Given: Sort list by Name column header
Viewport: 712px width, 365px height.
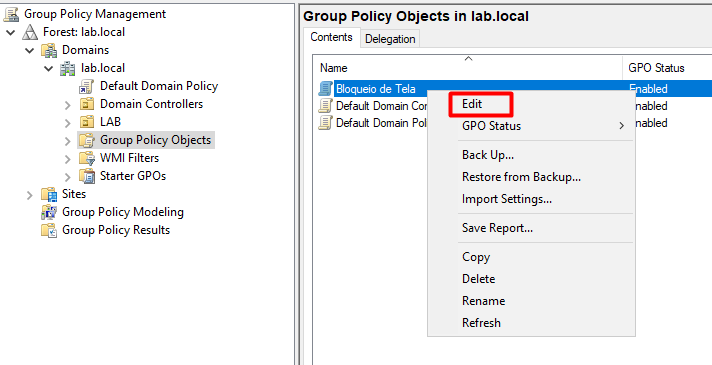Looking at the screenshot, I should pyautogui.click(x=468, y=68).
